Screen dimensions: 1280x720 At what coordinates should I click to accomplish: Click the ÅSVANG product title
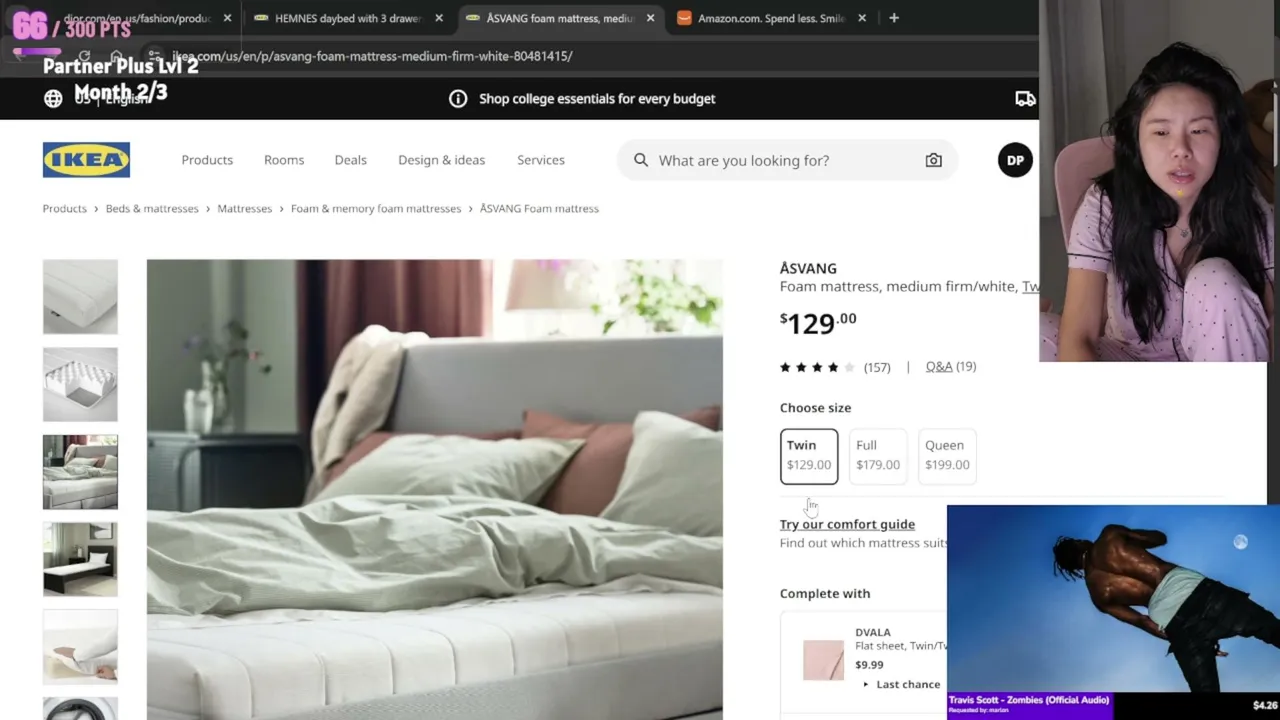808,268
